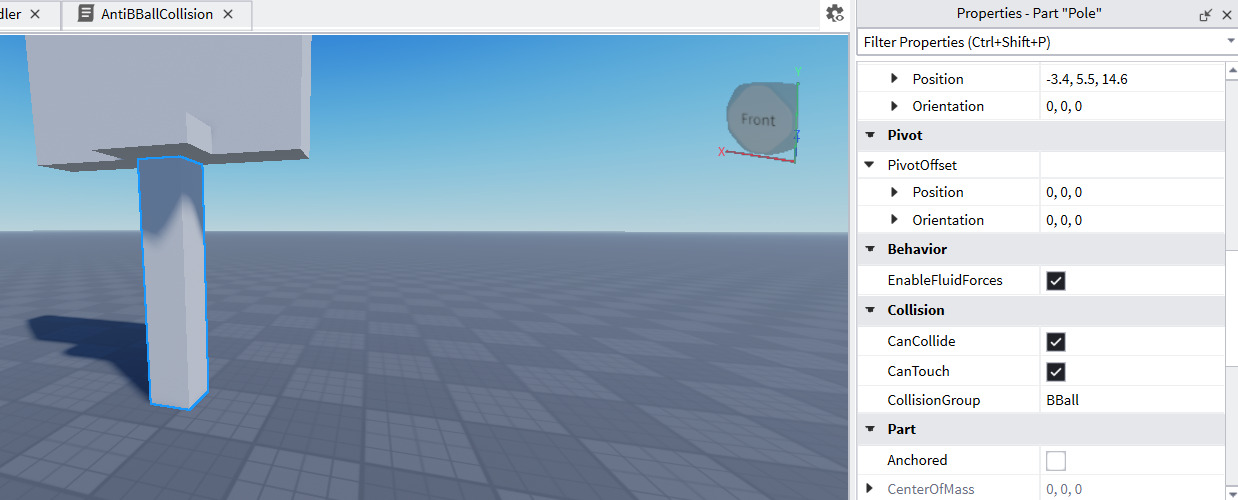
Task: Edit the Position value -3.4, 5.5, 14.6
Action: [1132, 79]
